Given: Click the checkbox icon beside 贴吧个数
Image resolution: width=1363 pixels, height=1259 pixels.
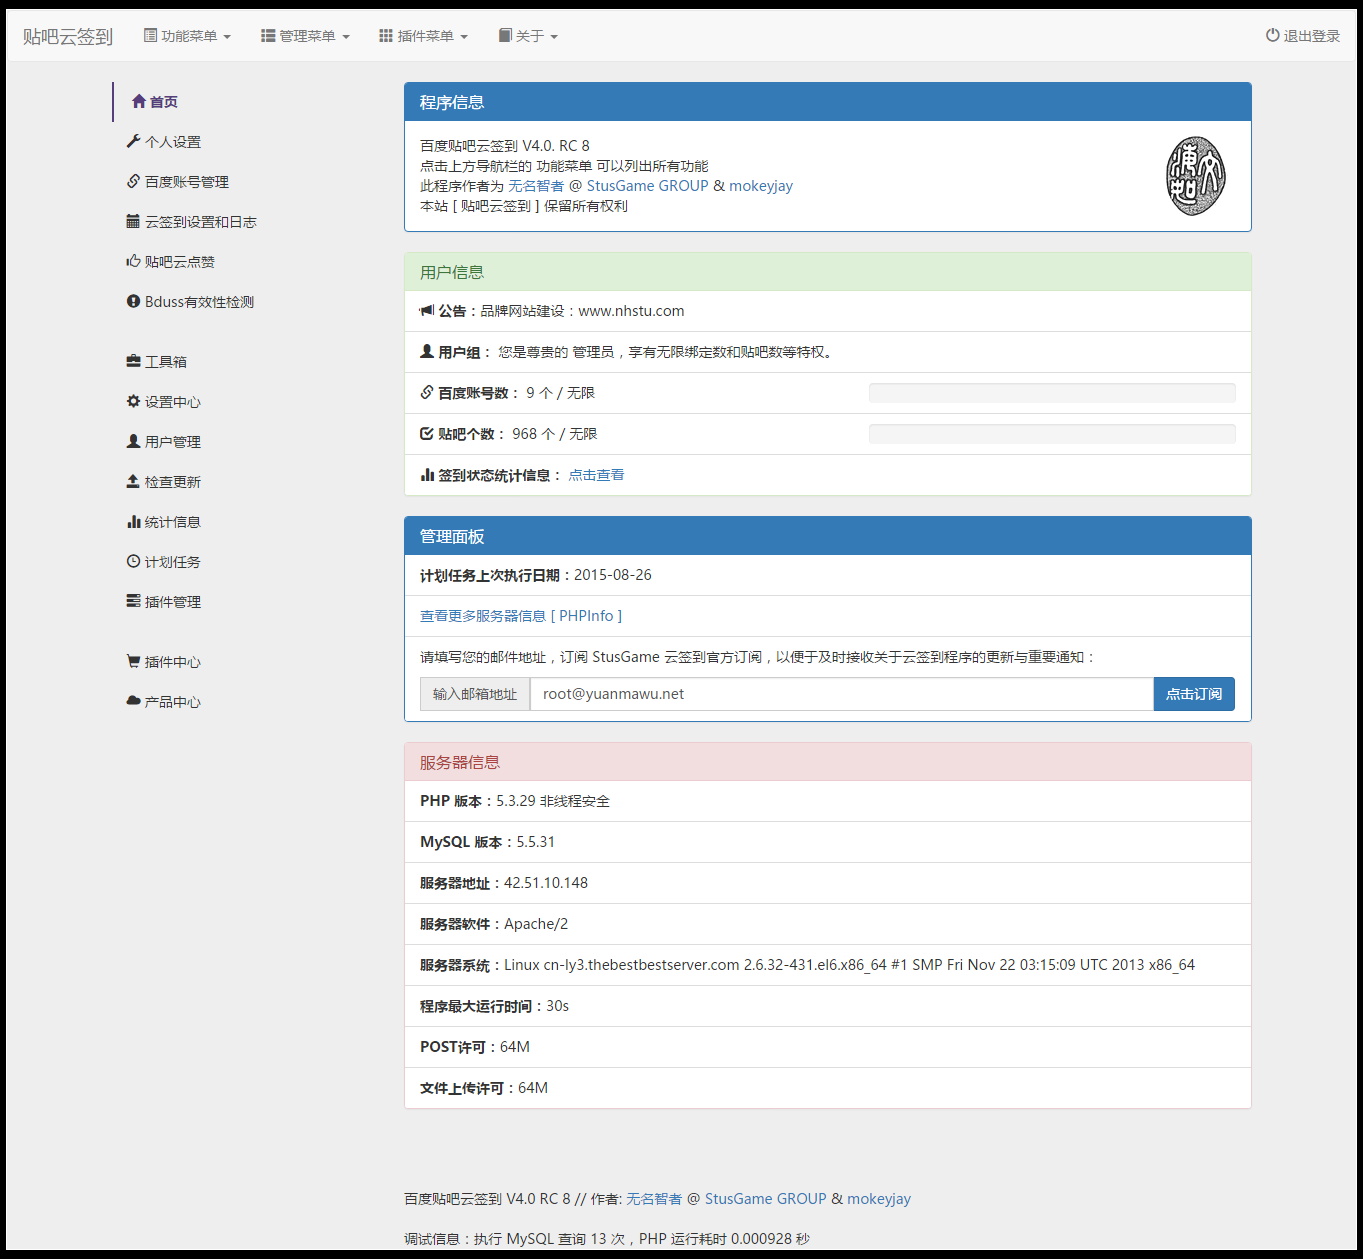Looking at the screenshot, I should pyautogui.click(x=427, y=434).
